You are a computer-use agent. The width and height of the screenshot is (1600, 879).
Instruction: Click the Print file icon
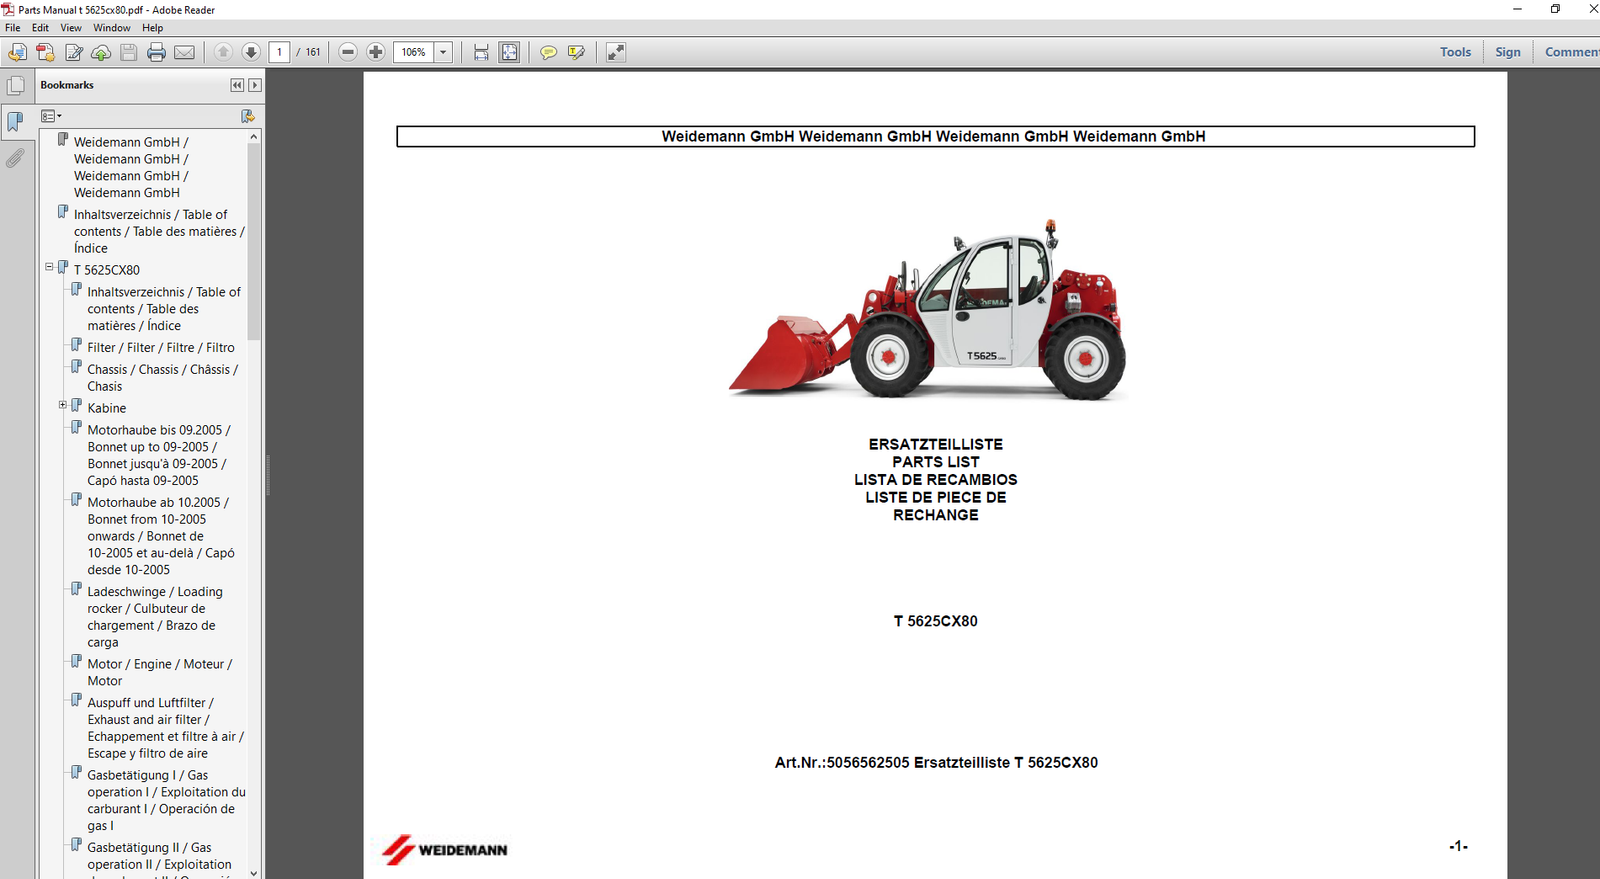(x=156, y=52)
